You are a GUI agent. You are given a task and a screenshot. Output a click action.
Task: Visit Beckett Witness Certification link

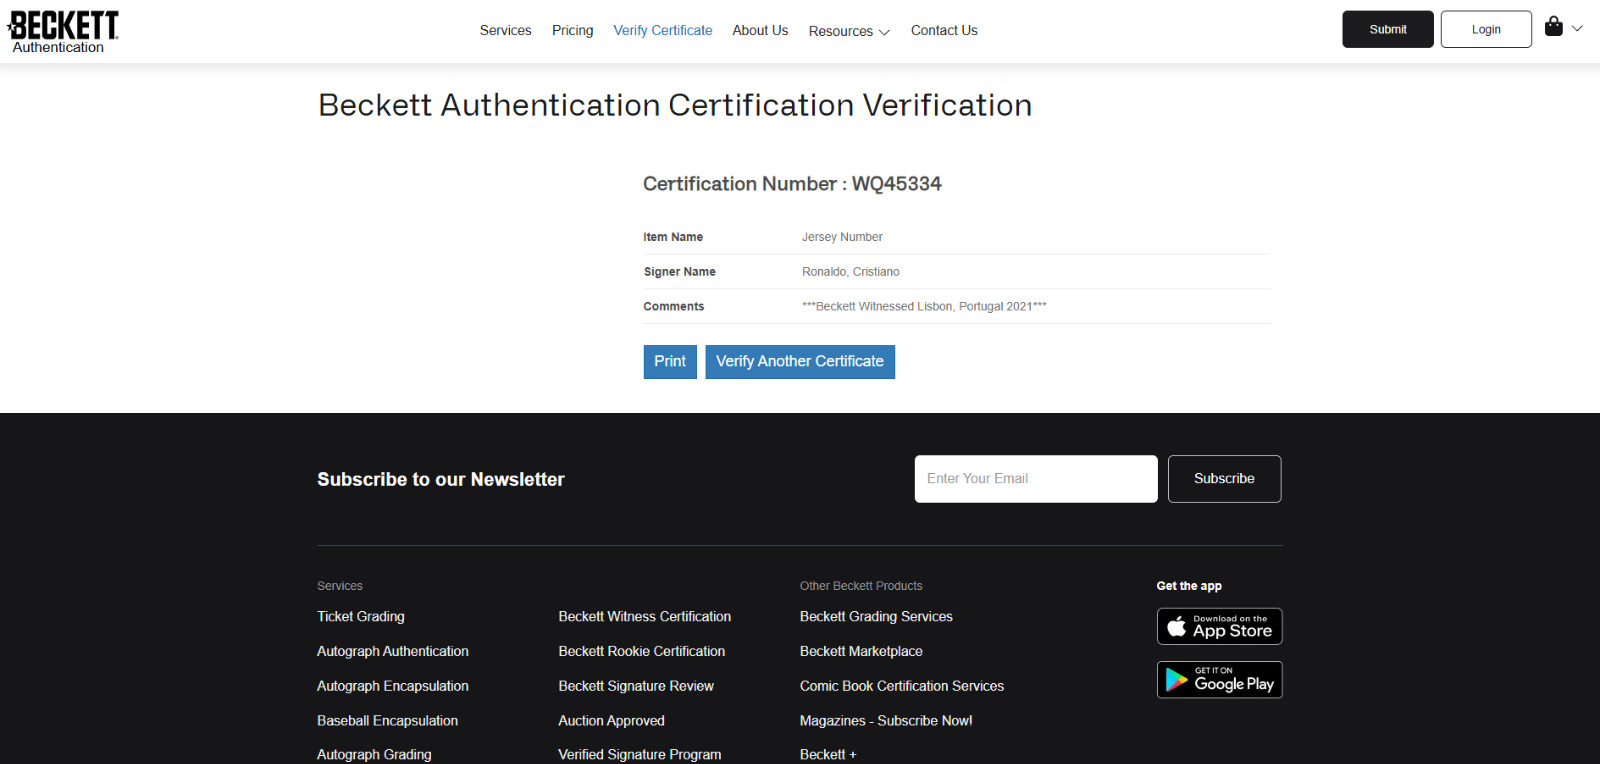[x=644, y=617]
